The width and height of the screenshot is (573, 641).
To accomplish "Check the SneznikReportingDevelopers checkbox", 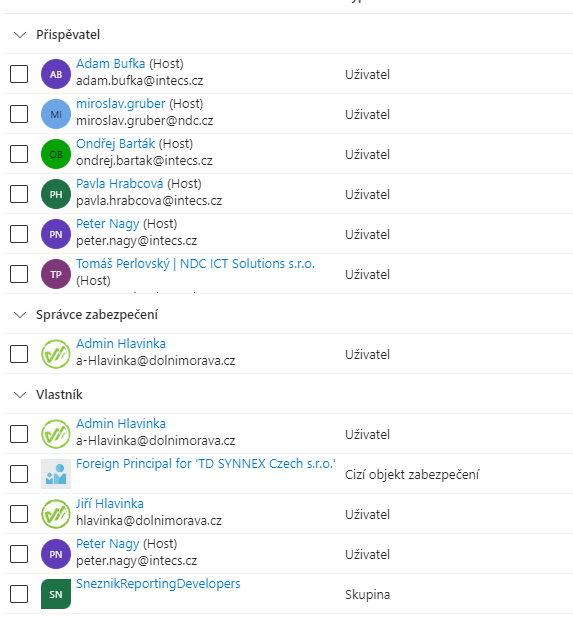I will coord(19,594).
